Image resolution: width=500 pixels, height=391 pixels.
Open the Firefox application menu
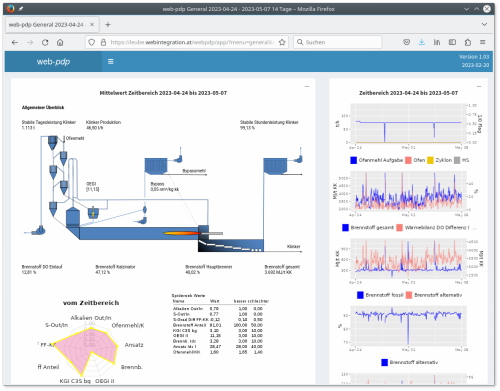click(x=482, y=42)
